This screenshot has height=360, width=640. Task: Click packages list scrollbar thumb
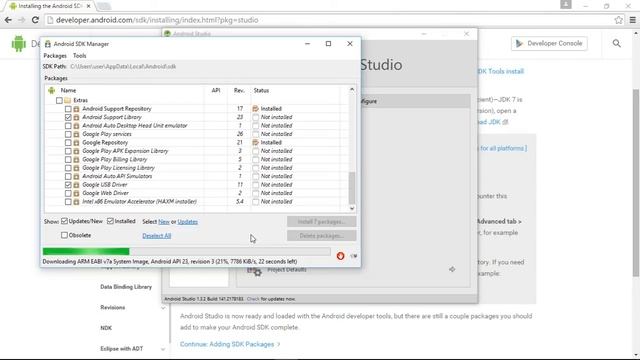[352, 188]
